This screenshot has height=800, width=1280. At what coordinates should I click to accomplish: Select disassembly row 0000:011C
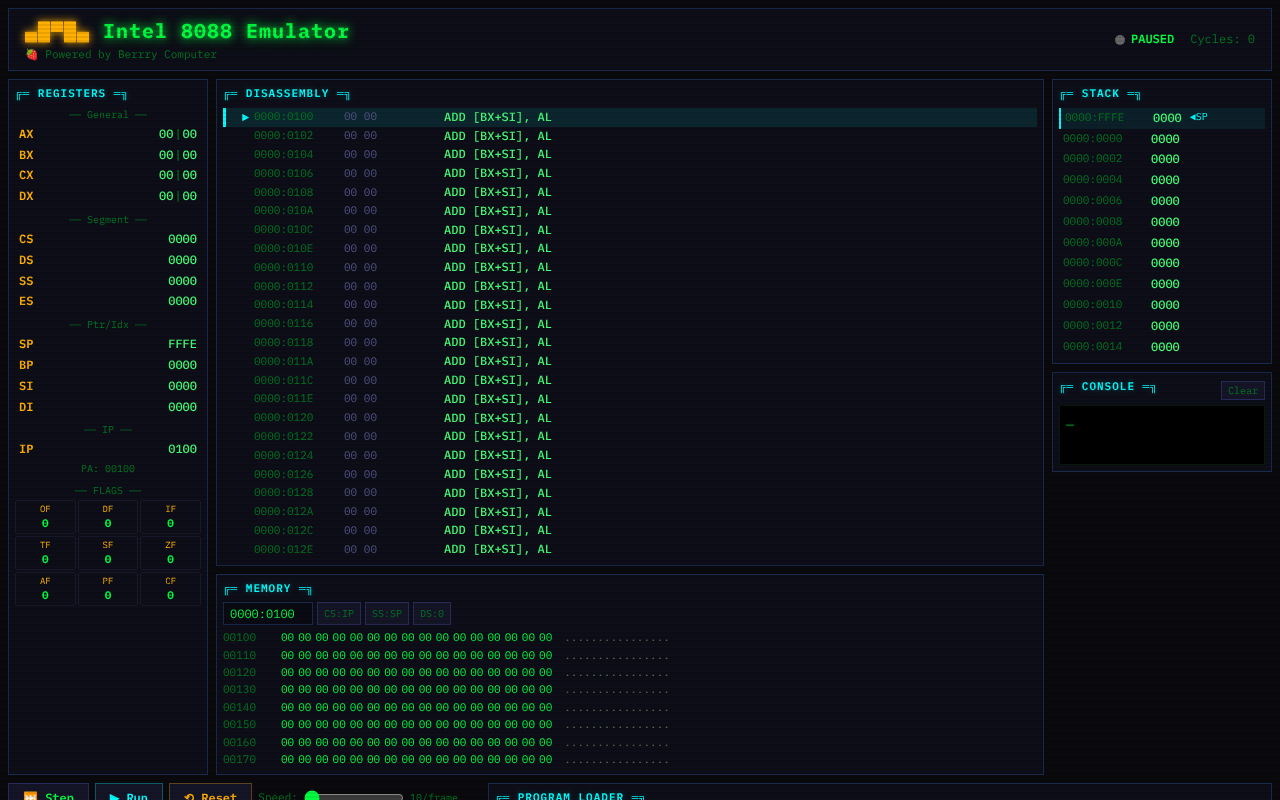(631, 380)
